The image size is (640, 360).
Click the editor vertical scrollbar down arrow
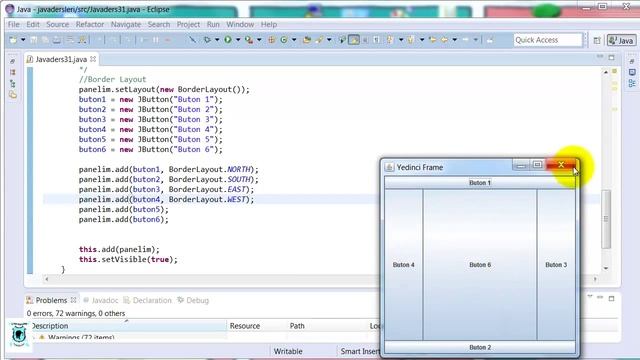606,269
